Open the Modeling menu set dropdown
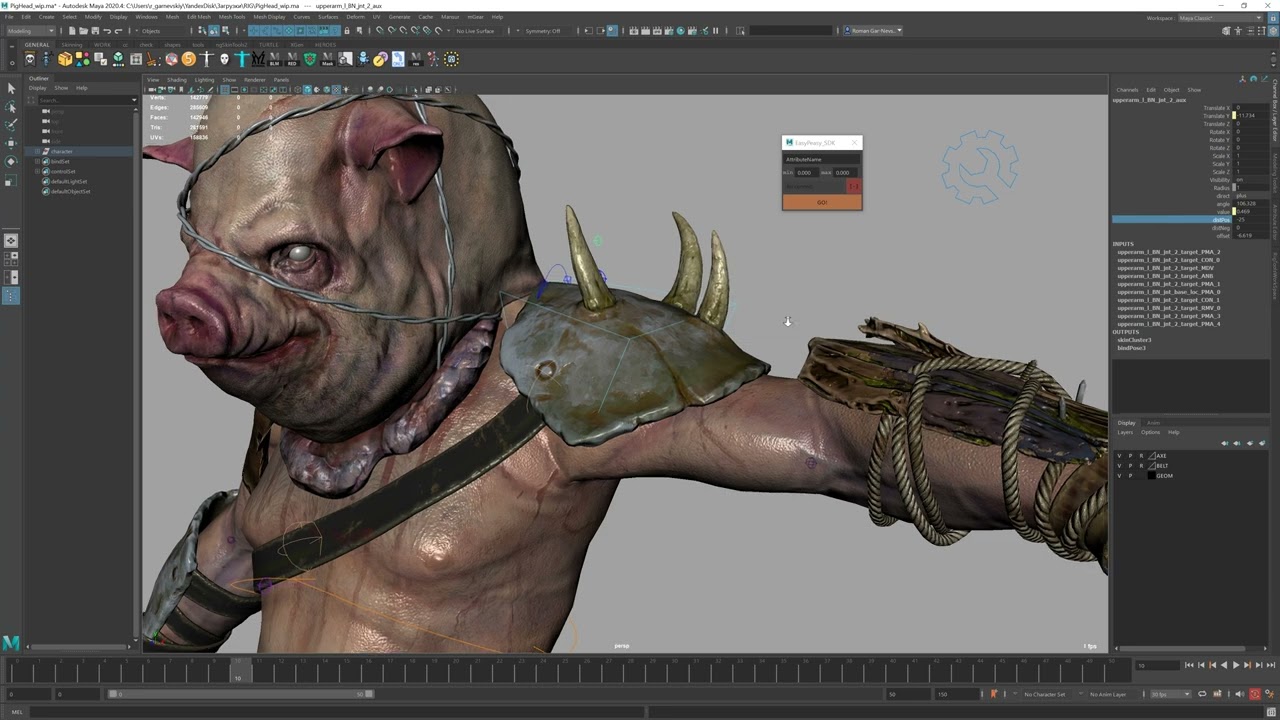The height and width of the screenshot is (720, 1280). click(30, 31)
